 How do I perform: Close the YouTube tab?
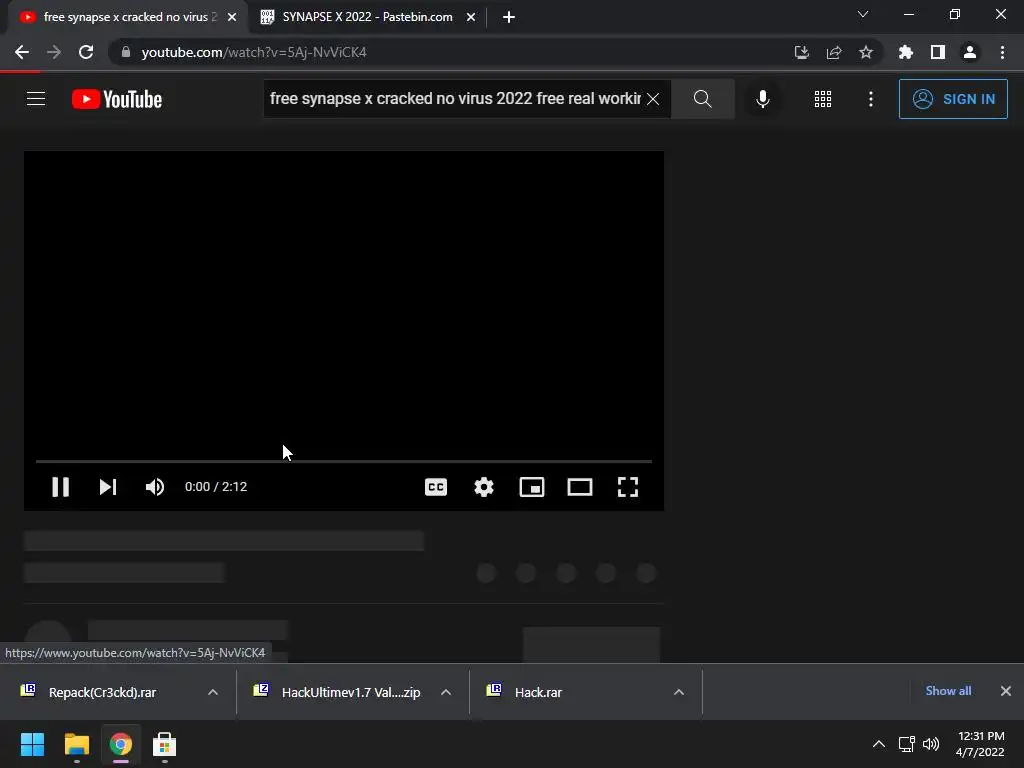coord(232,18)
